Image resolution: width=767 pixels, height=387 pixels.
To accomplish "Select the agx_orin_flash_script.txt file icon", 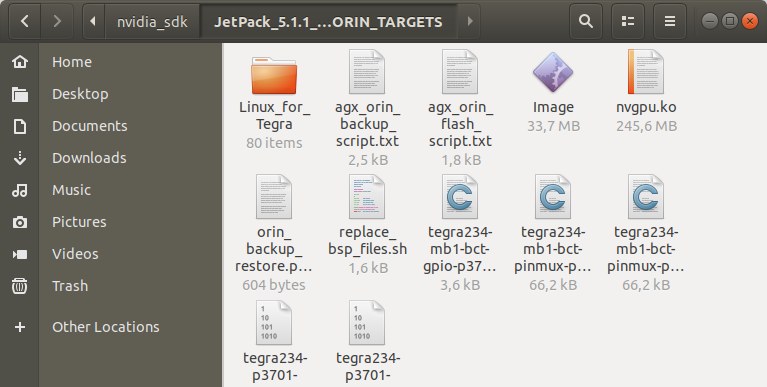I will coord(460,71).
